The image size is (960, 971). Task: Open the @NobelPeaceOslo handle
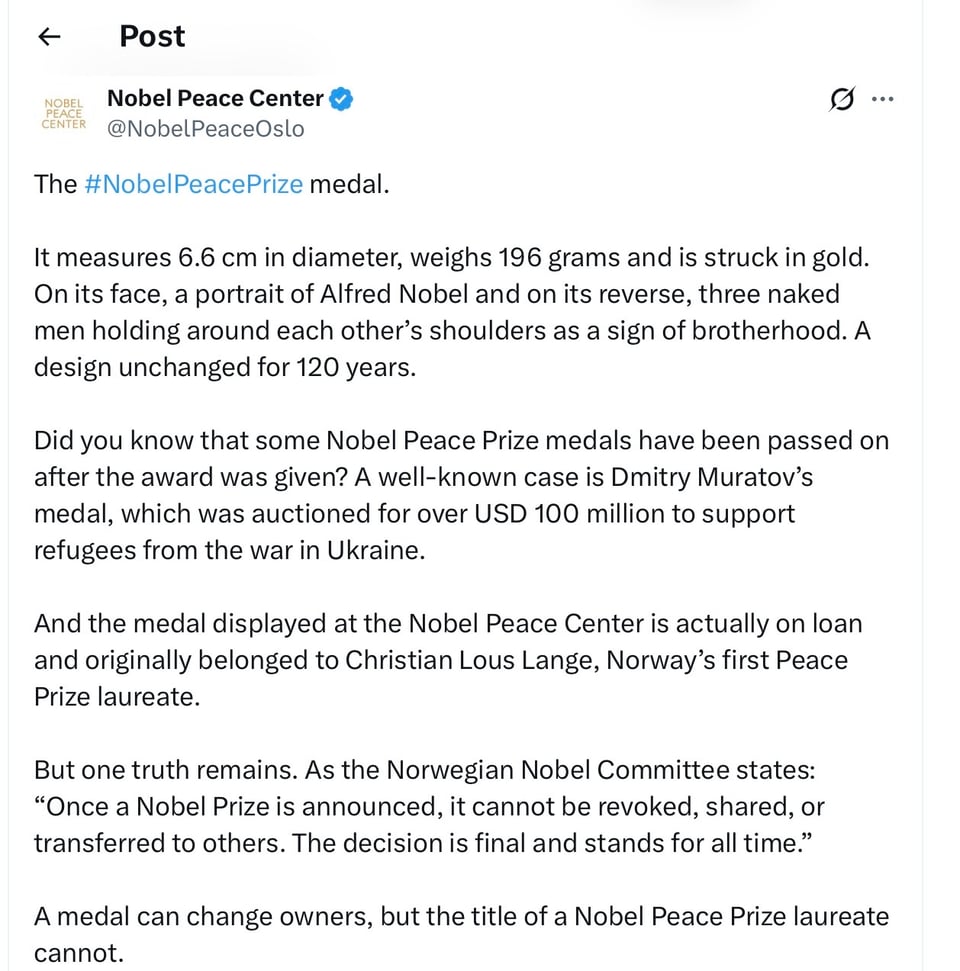(x=205, y=129)
